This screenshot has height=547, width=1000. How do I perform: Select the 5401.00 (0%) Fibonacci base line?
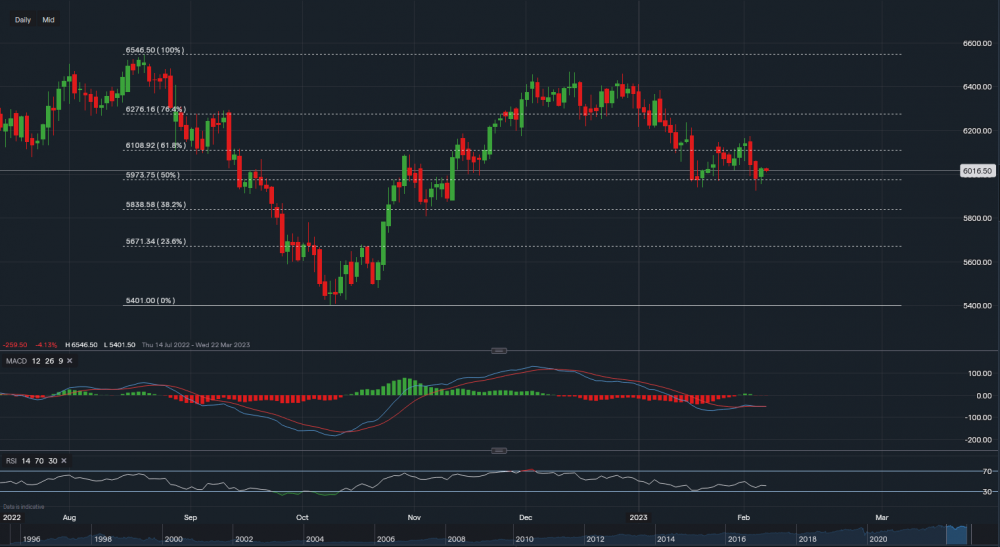point(149,300)
